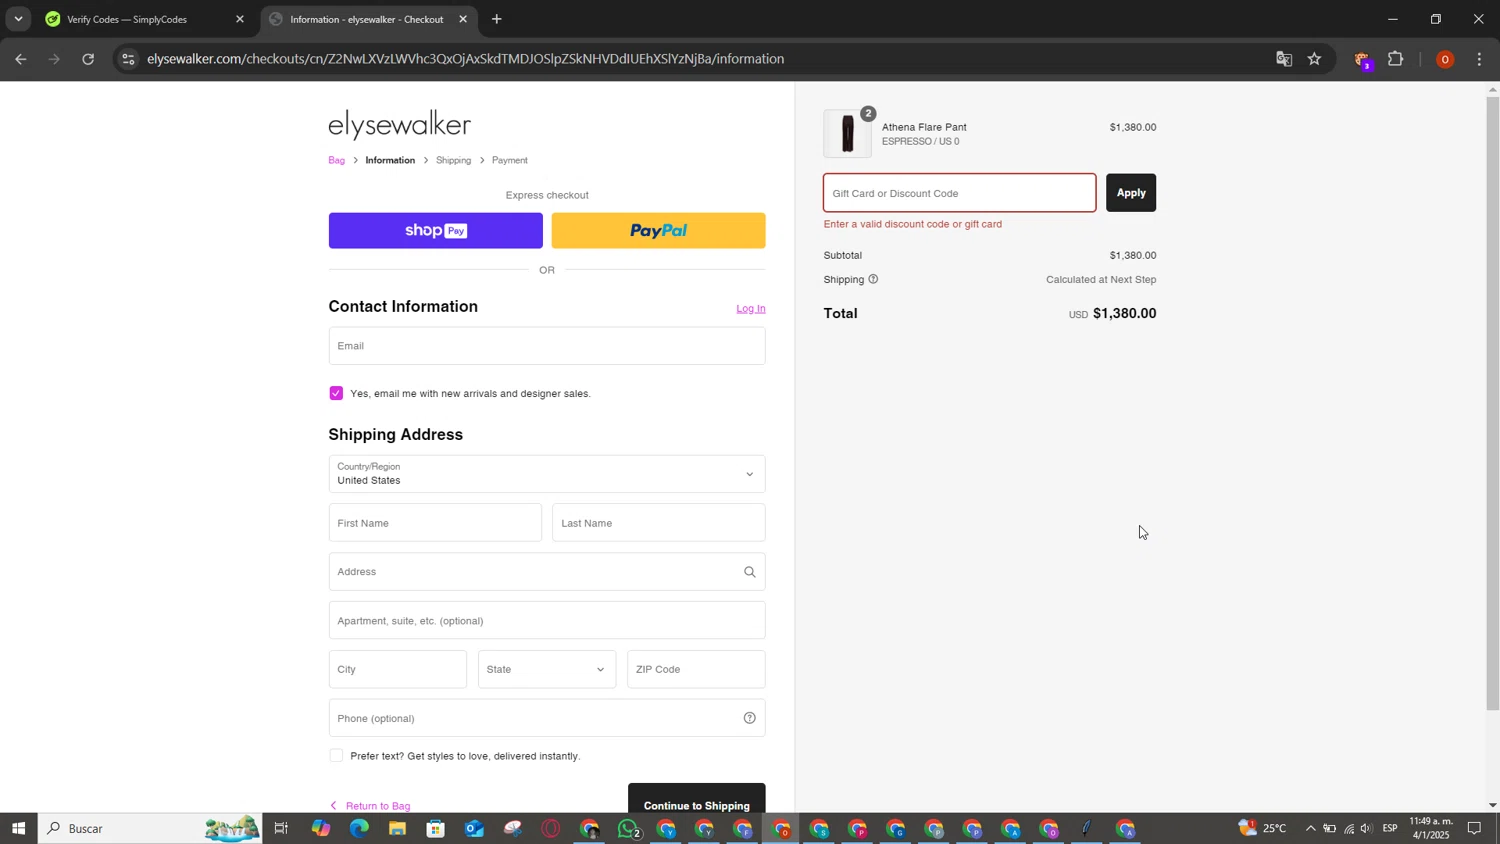
Task: Focus the Email input field
Action: point(547,346)
